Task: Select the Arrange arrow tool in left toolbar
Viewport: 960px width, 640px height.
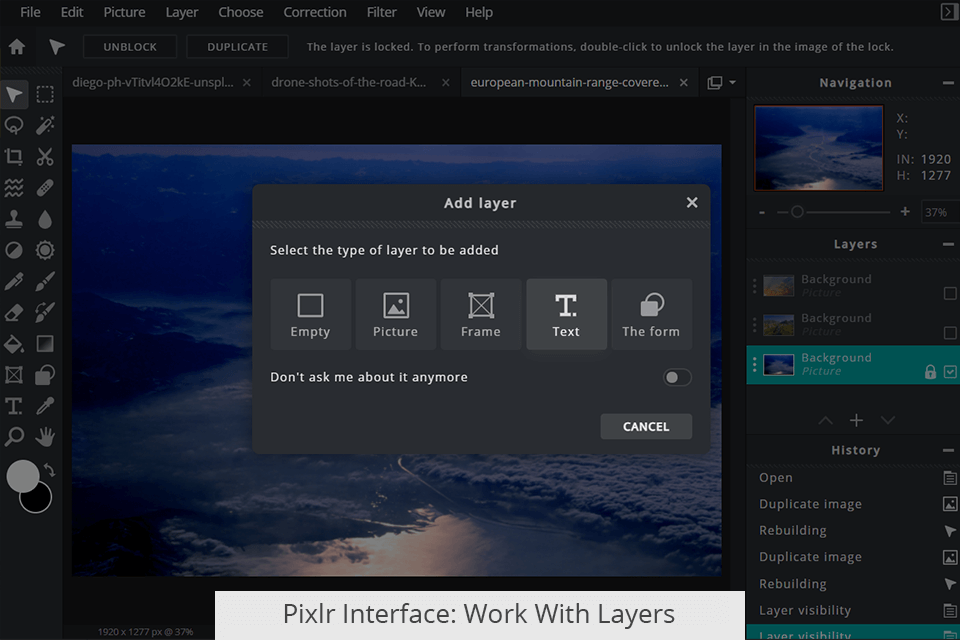Action: click(13, 95)
